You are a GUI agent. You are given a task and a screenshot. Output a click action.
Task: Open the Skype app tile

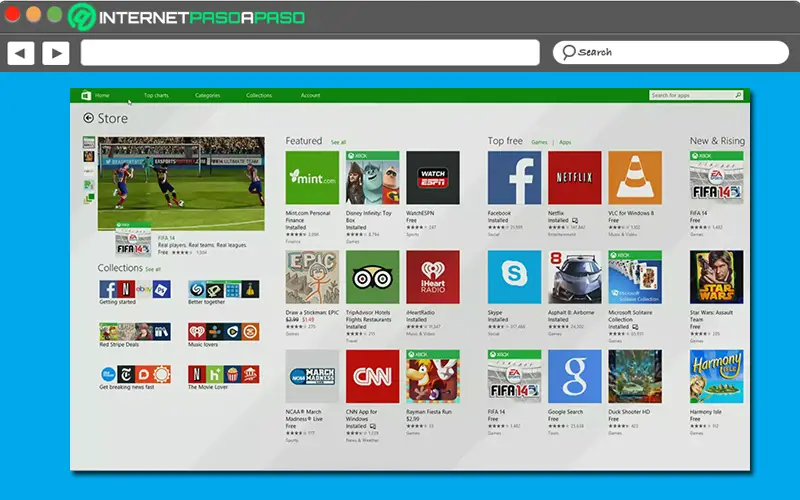point(514,277)
